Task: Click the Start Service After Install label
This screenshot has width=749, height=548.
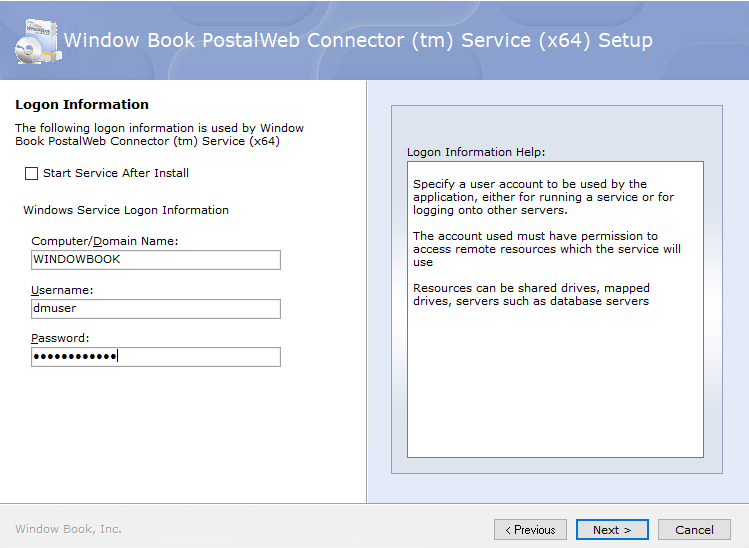Action: click(116, 173)
